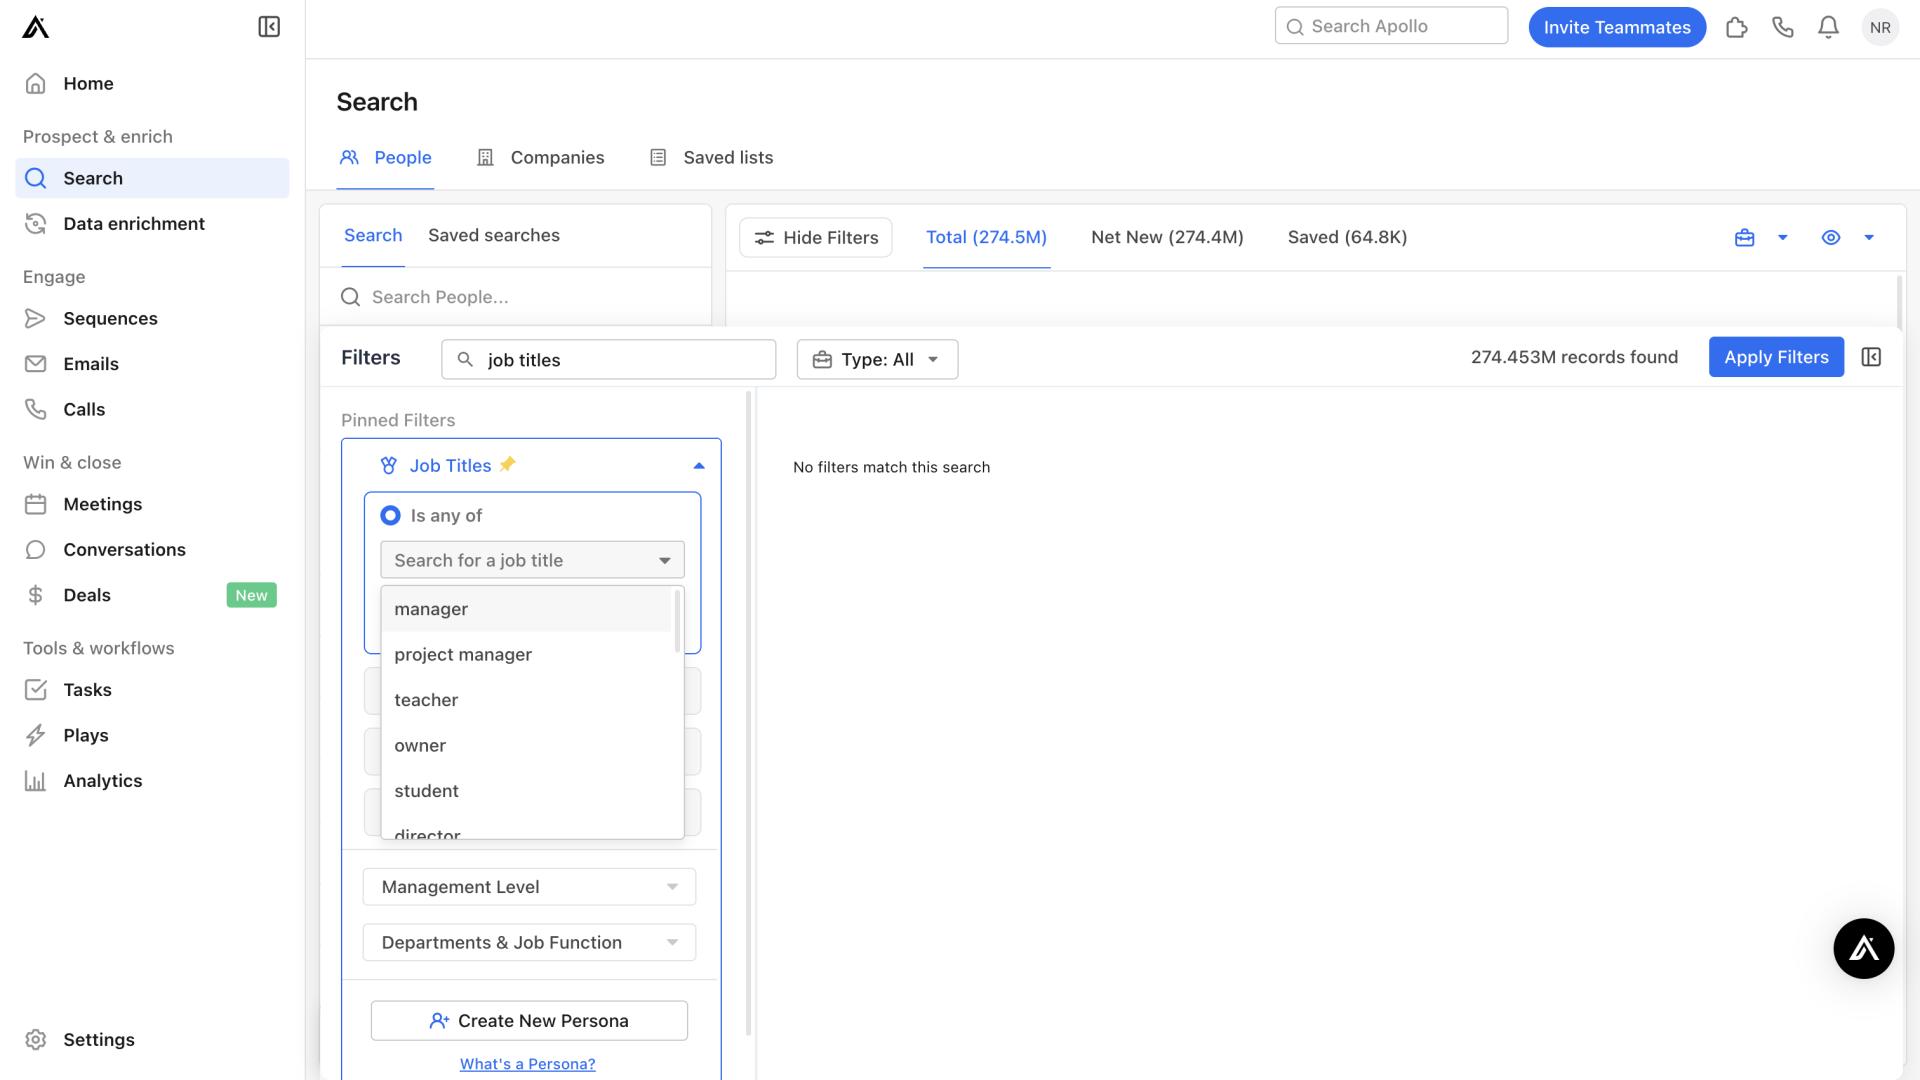Select the Net New (274.4M) tab
The height and width of the screenshot is (1080, 1920).
(1167, 238)
